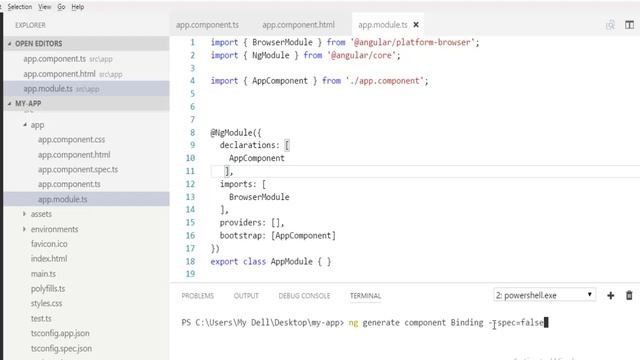Open tsconfig.app.json file
Viewport: 640px width, 360px height.
point(60,333)
